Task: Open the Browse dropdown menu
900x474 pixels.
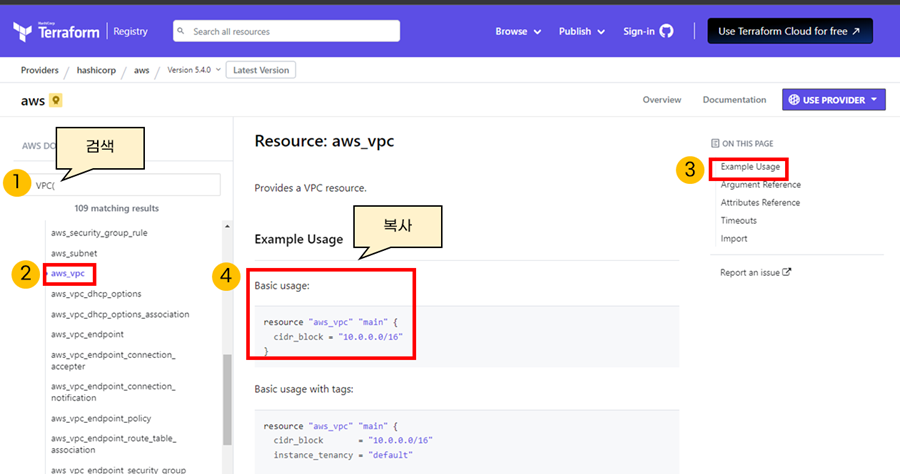Action: tap(518, 32)
